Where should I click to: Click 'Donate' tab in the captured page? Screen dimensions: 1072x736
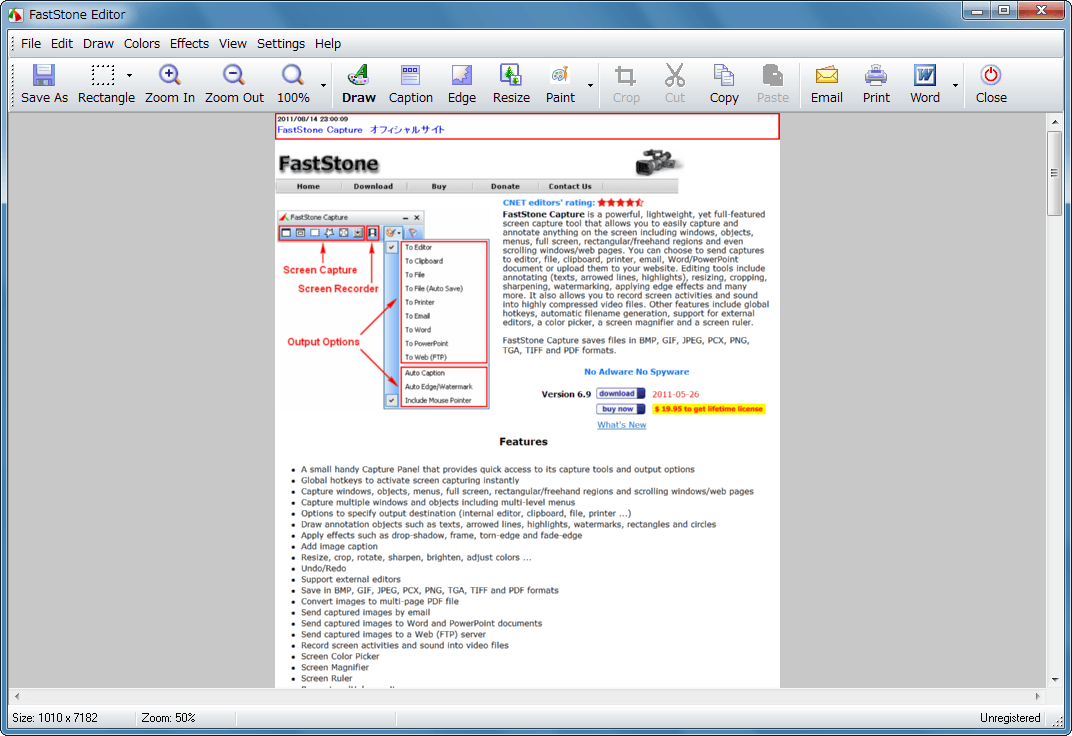505,187
